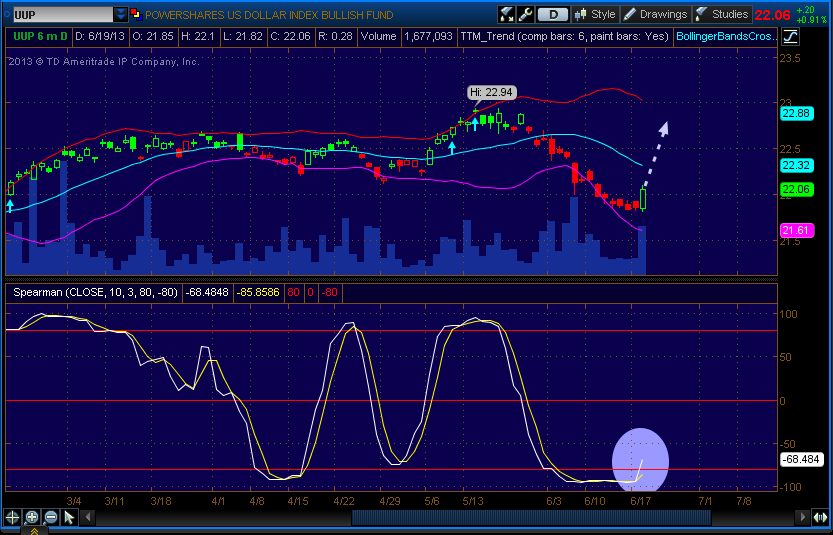The height and width of the screenshot is (535, 833).
Task: Click the UUP symbol input field
Action: click(63, 14)
